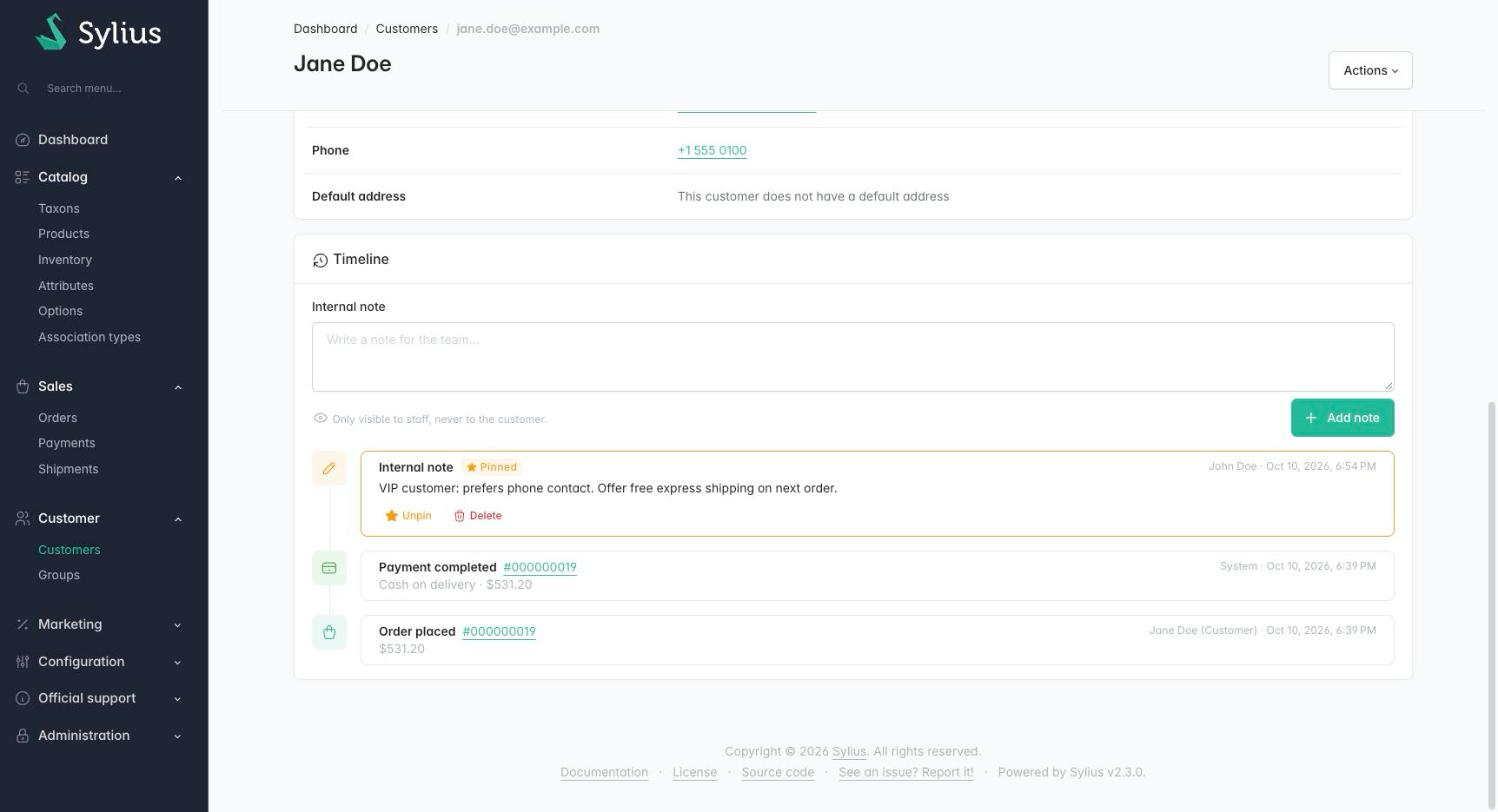The width and height of the screenshot is (1498, 812).
Task: Click the Marketing percent icon
Action: coord(23,624)
